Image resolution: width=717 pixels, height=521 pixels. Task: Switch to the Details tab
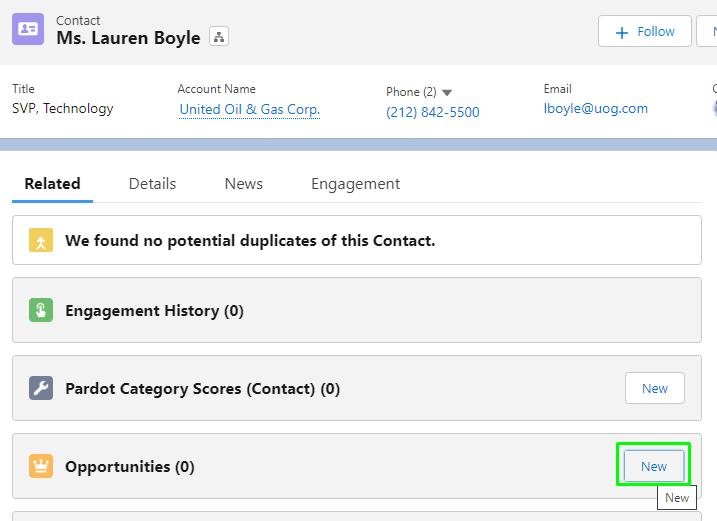click(152, 184)
